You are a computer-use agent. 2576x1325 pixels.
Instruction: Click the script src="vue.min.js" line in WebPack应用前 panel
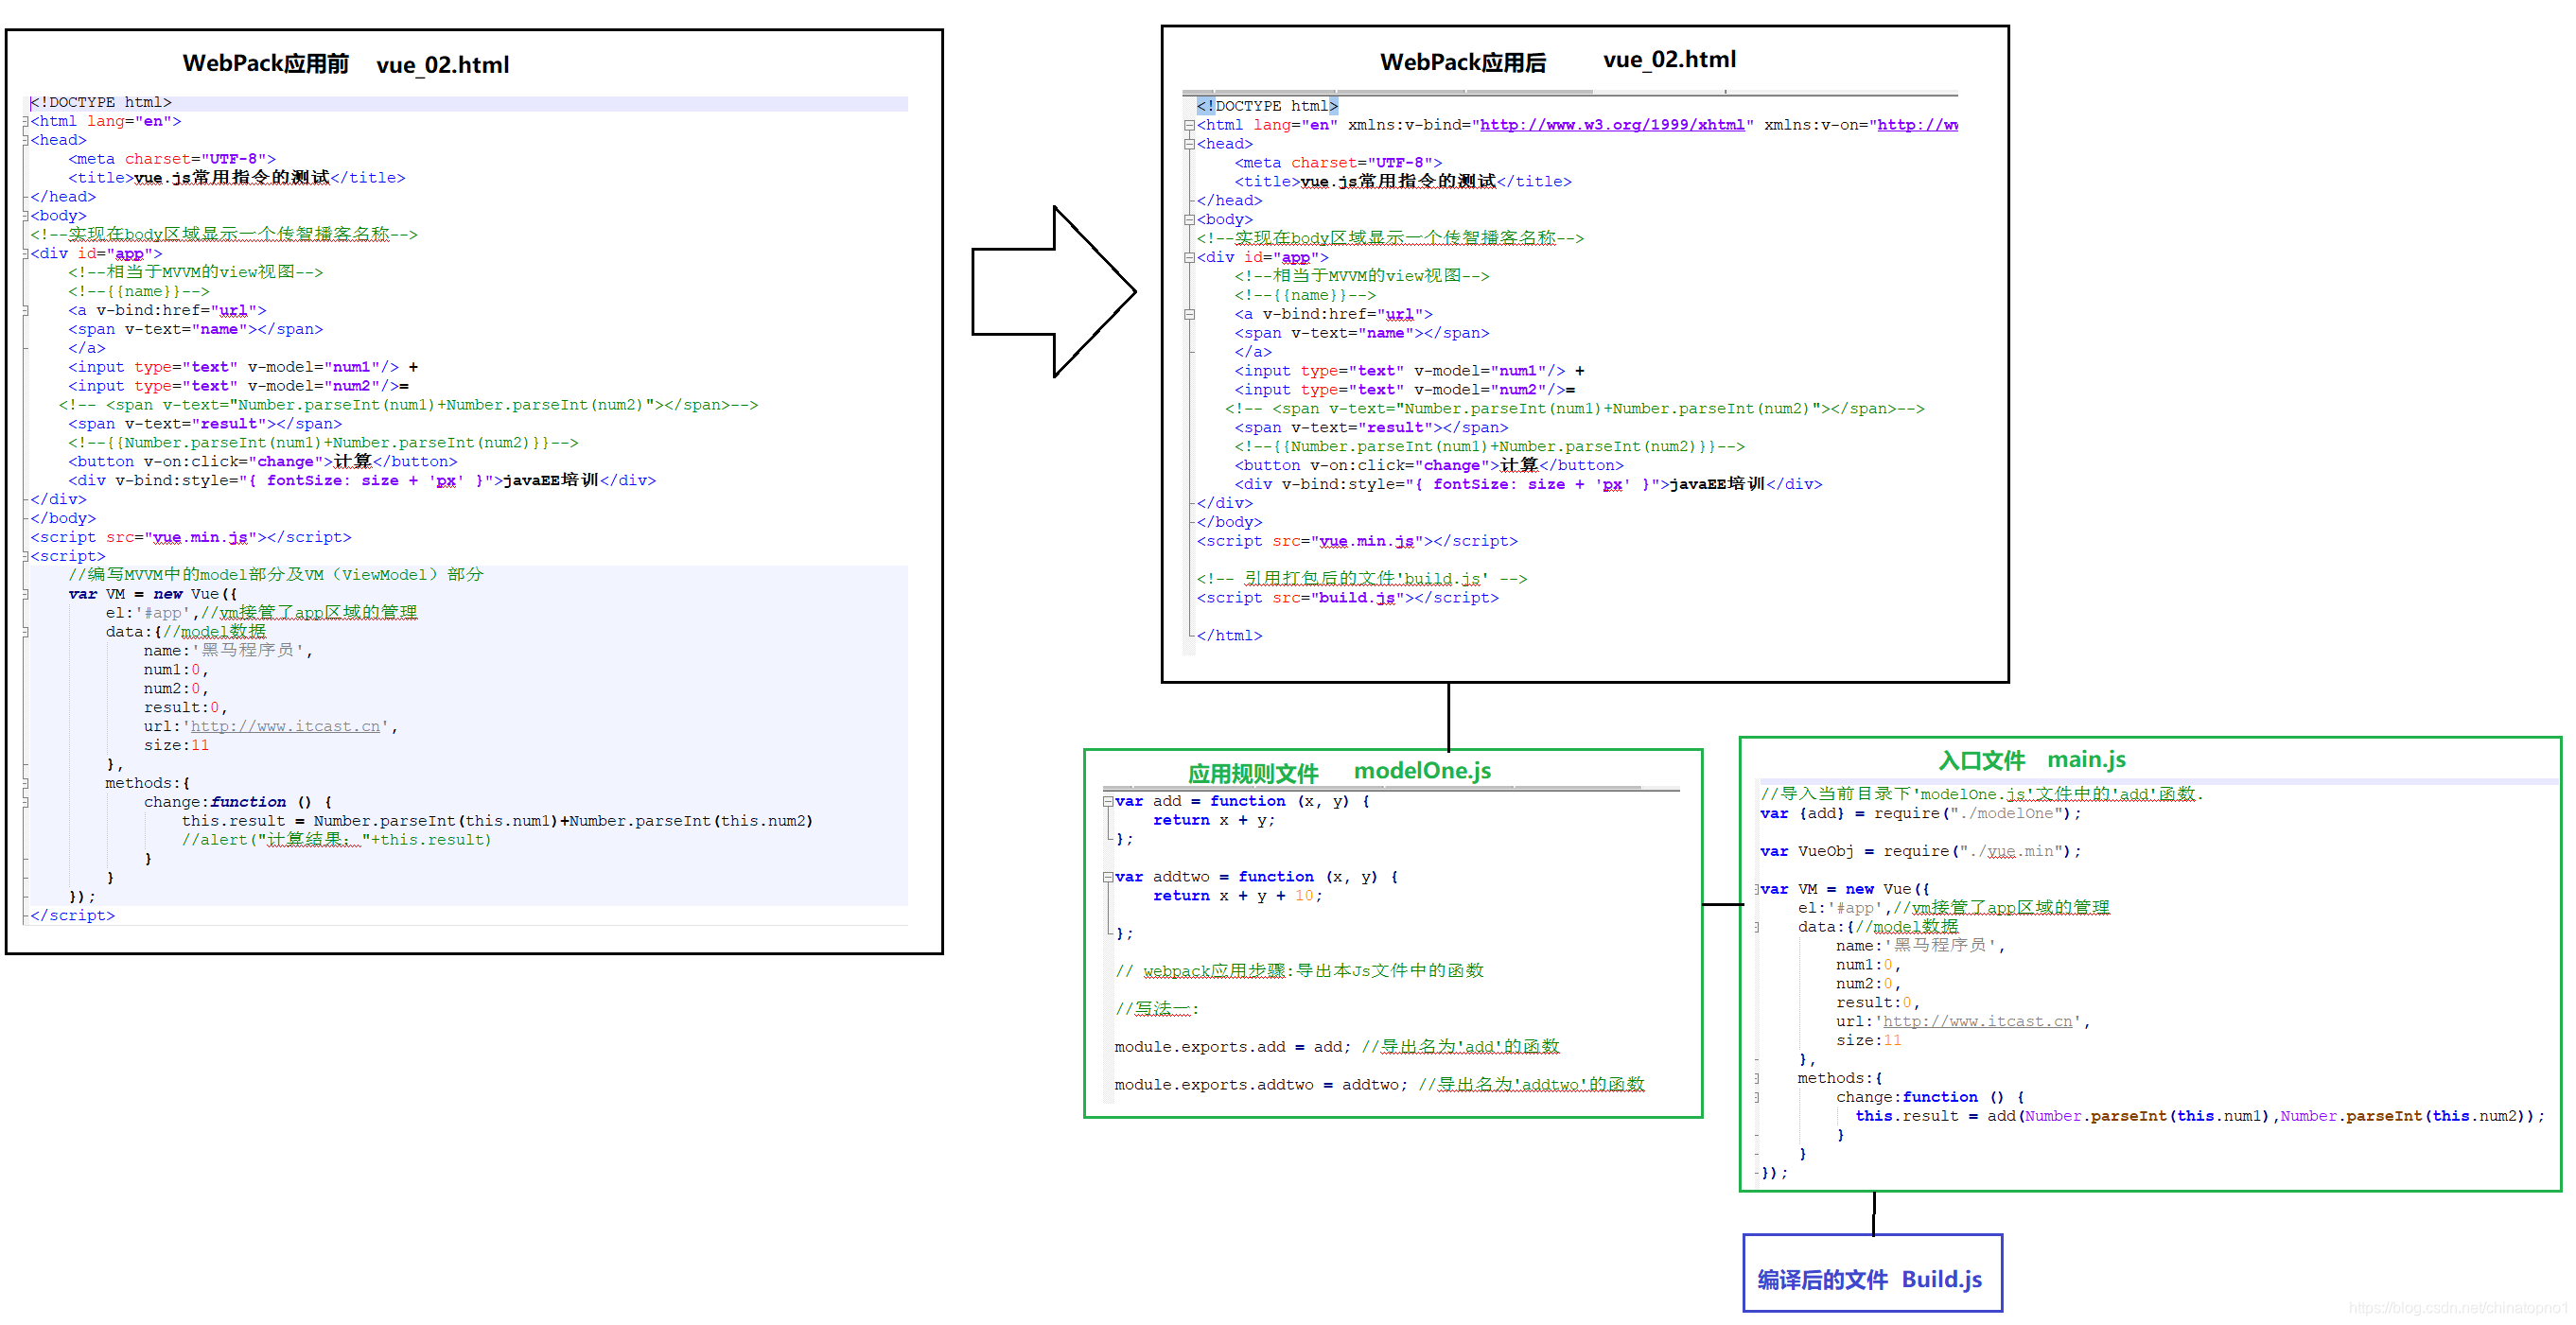click(191, 538)
